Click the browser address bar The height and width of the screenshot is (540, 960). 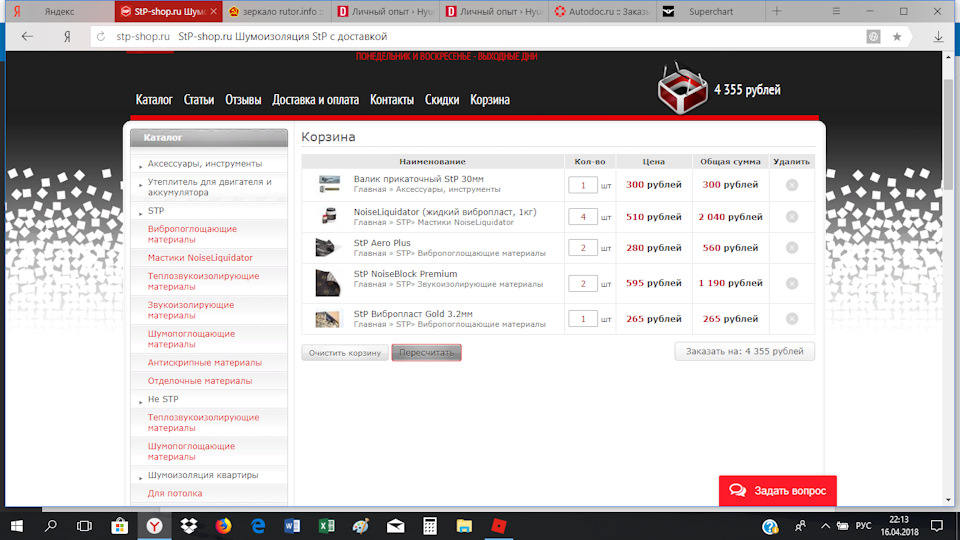pyautogui.click(x=478, y=37)
